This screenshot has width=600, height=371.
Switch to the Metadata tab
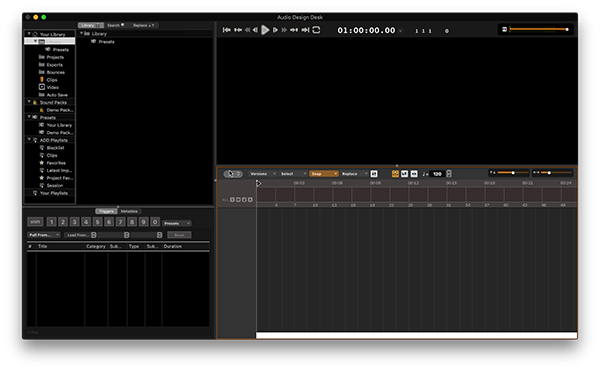(129, 211)
